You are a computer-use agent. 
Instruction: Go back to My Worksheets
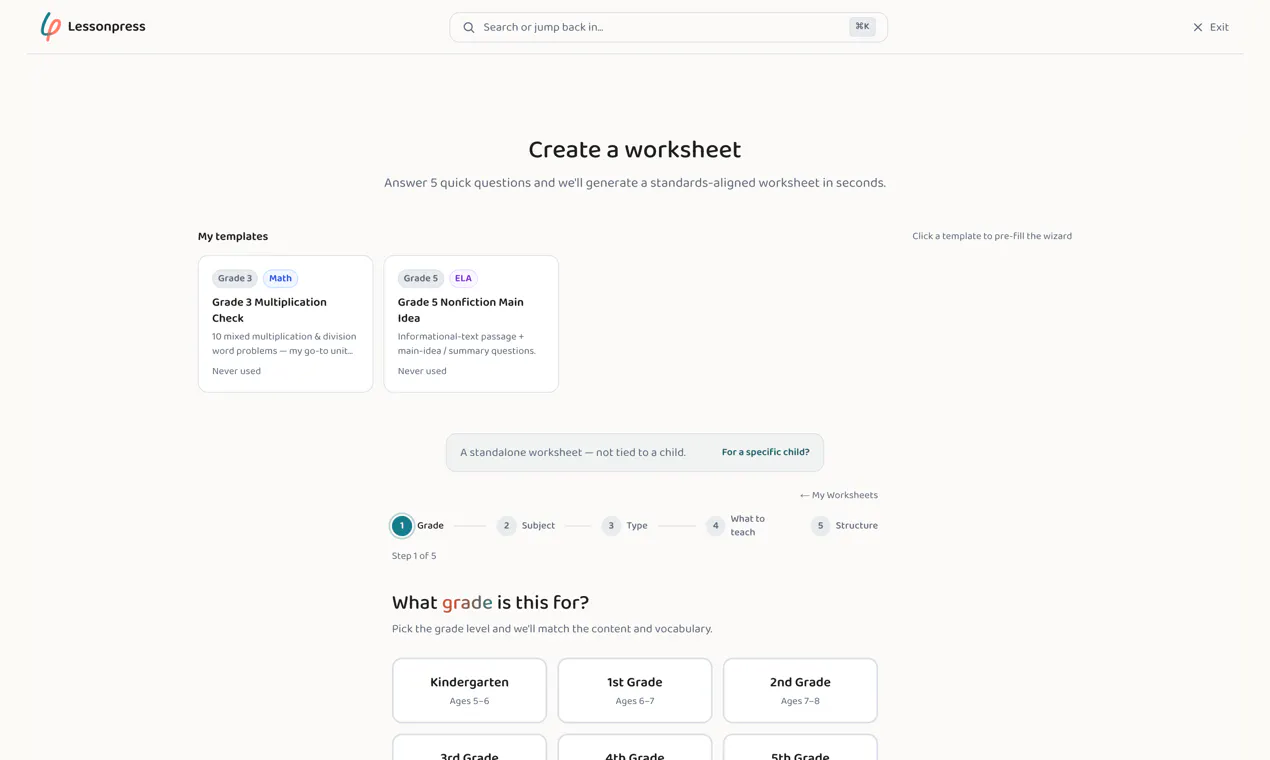(838, 495)
